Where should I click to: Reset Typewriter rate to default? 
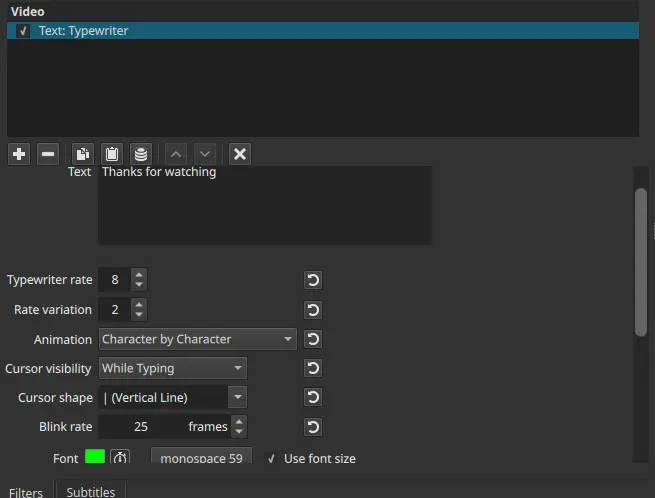click(313, 281)
